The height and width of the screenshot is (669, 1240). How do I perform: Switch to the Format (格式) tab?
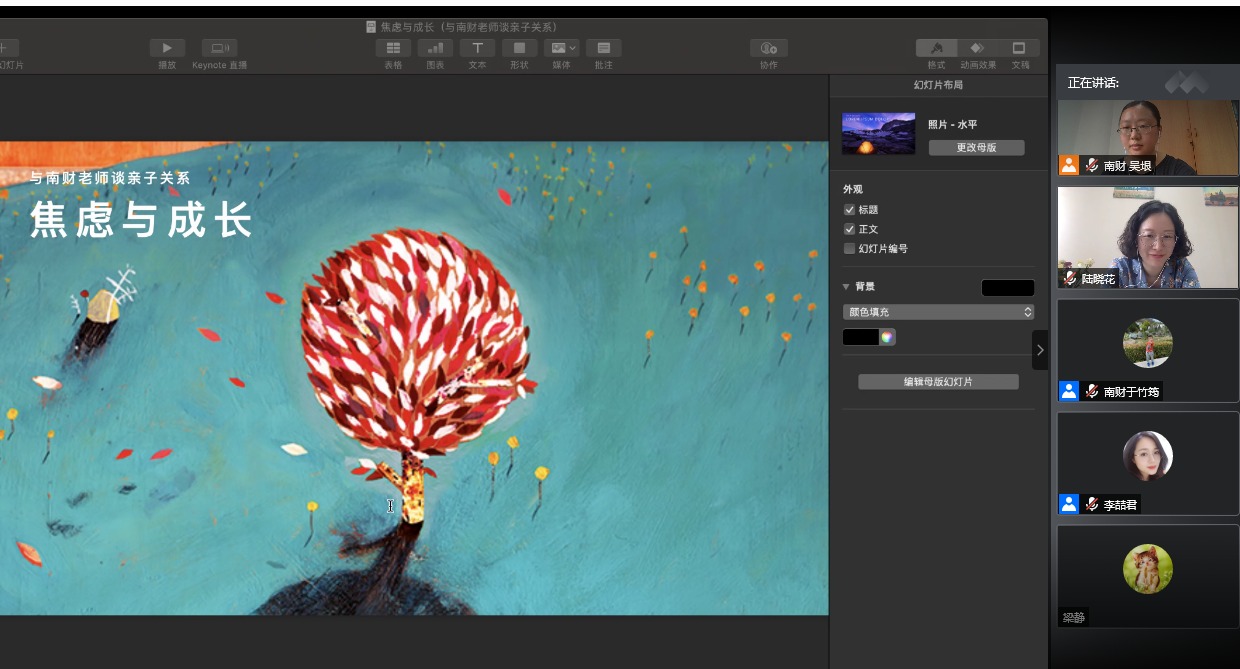click(x=936, y=48)
